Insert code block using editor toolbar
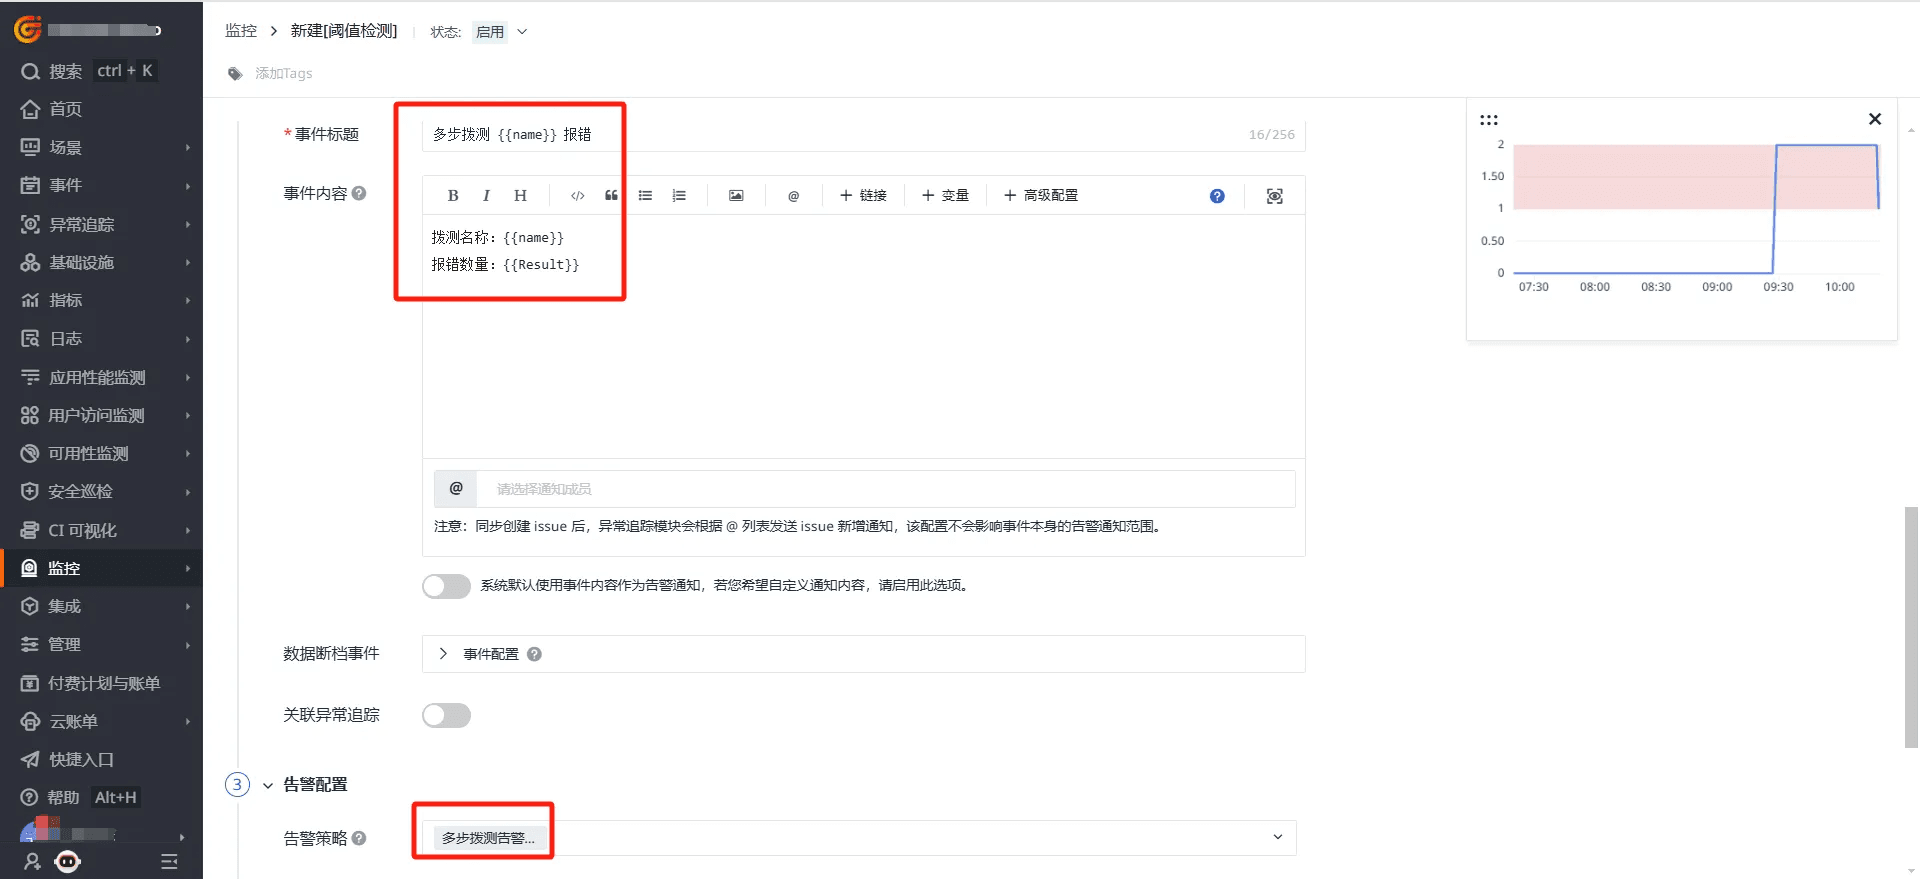Screen dimensions: 1920x879 577,196
